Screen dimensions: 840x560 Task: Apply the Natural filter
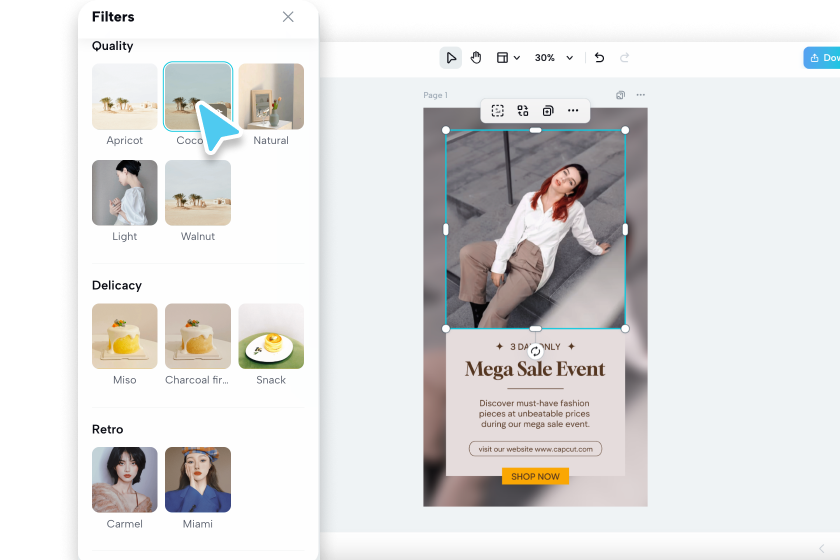pos(271,96)
